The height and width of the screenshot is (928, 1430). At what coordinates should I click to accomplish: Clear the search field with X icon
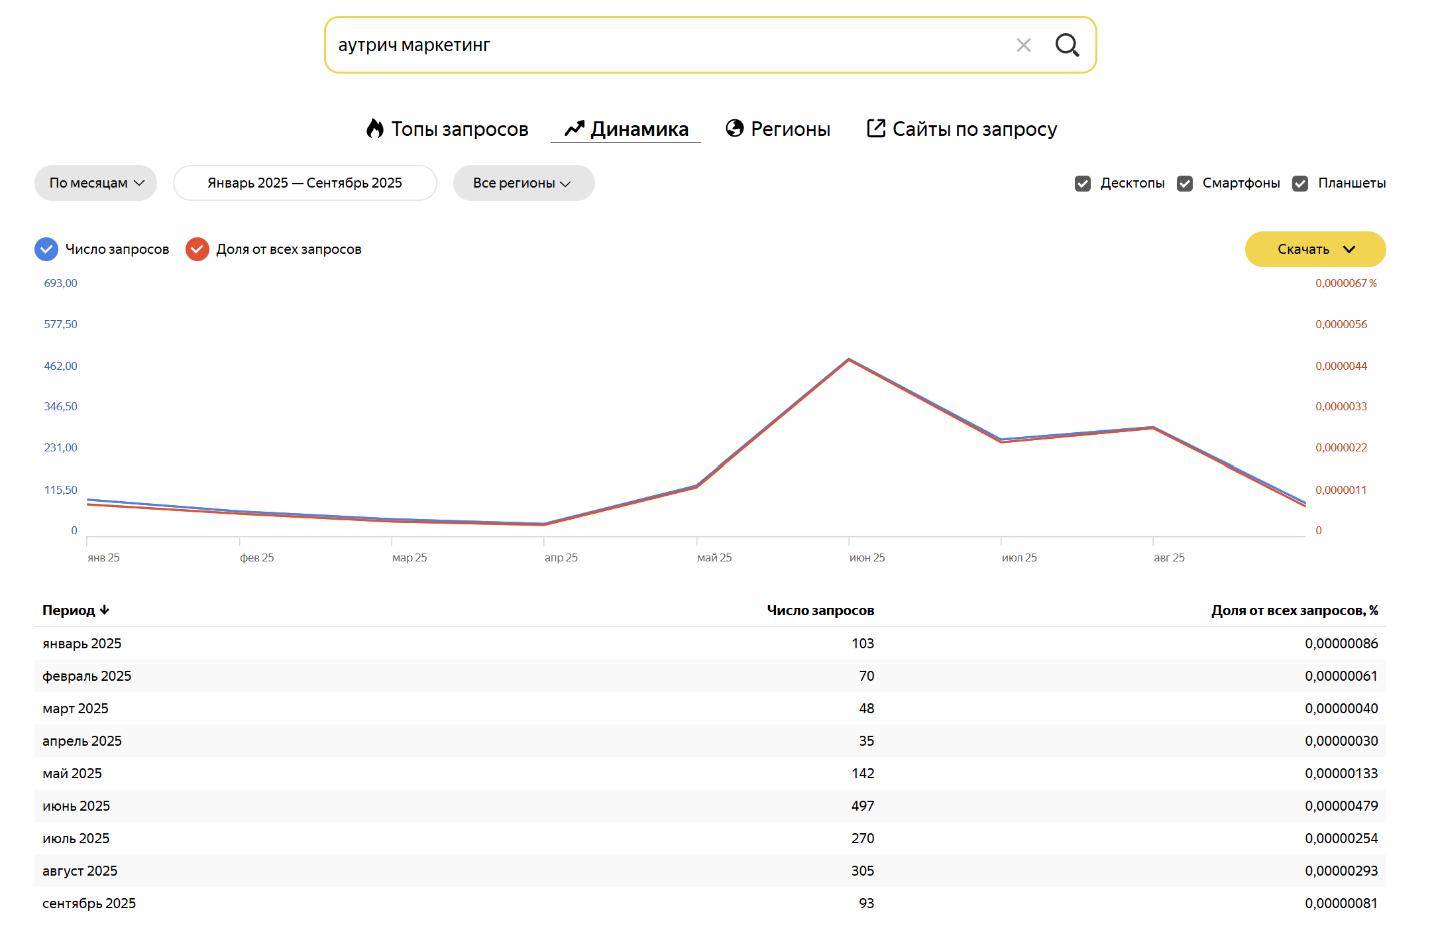[x=1023, y=45]
